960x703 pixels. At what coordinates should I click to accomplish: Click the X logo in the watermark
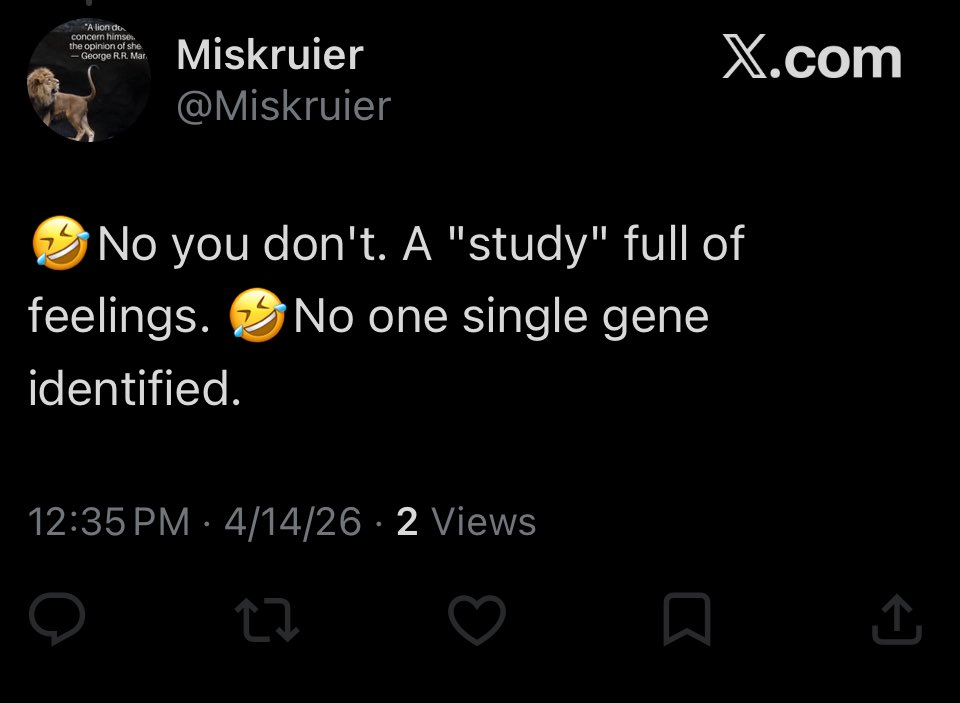click(x=746, y=59)
